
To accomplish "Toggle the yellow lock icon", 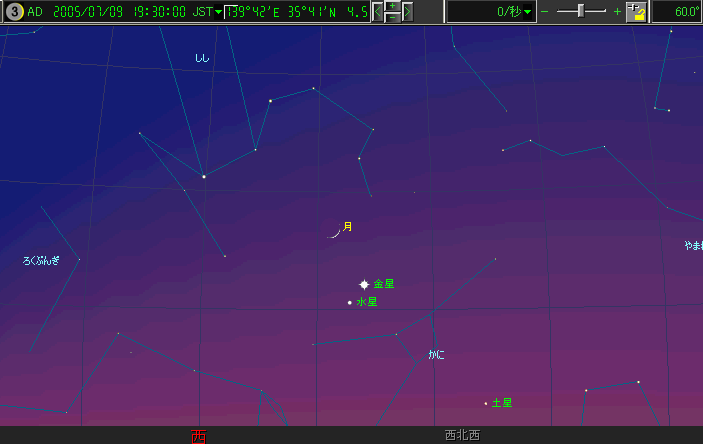I will pos(636,12).
